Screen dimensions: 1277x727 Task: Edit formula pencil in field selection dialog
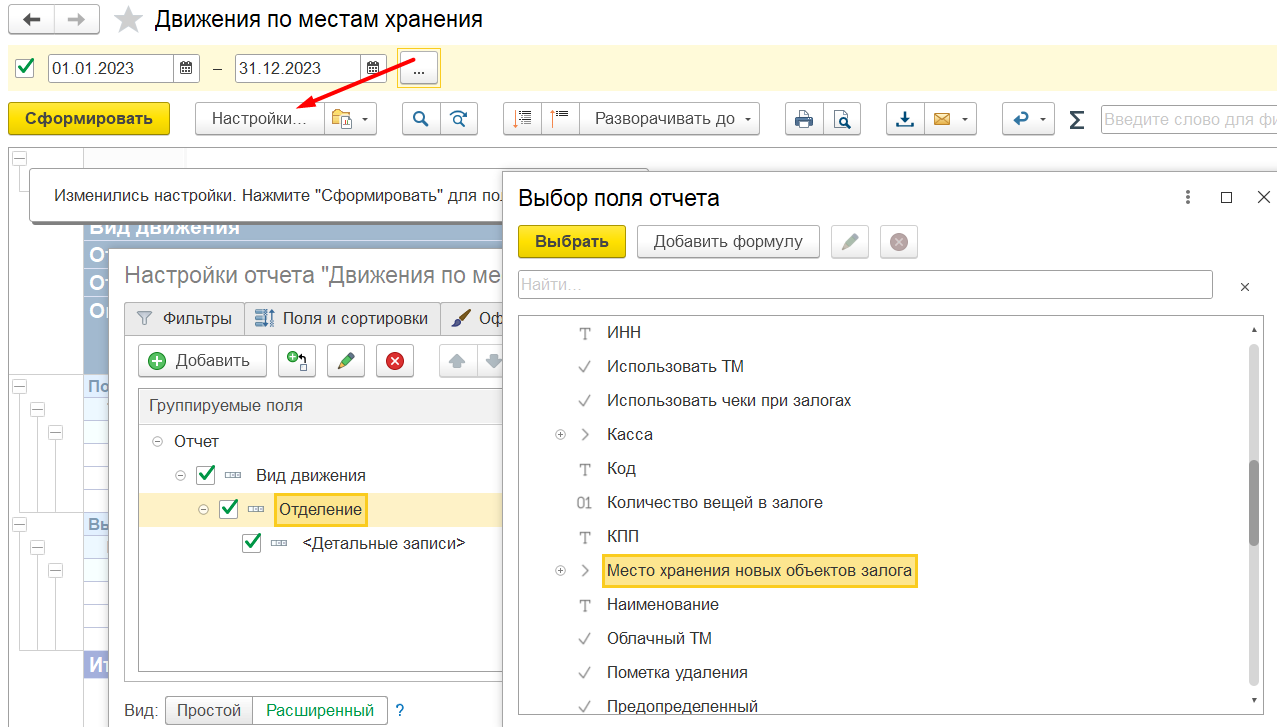coord(850,241)
